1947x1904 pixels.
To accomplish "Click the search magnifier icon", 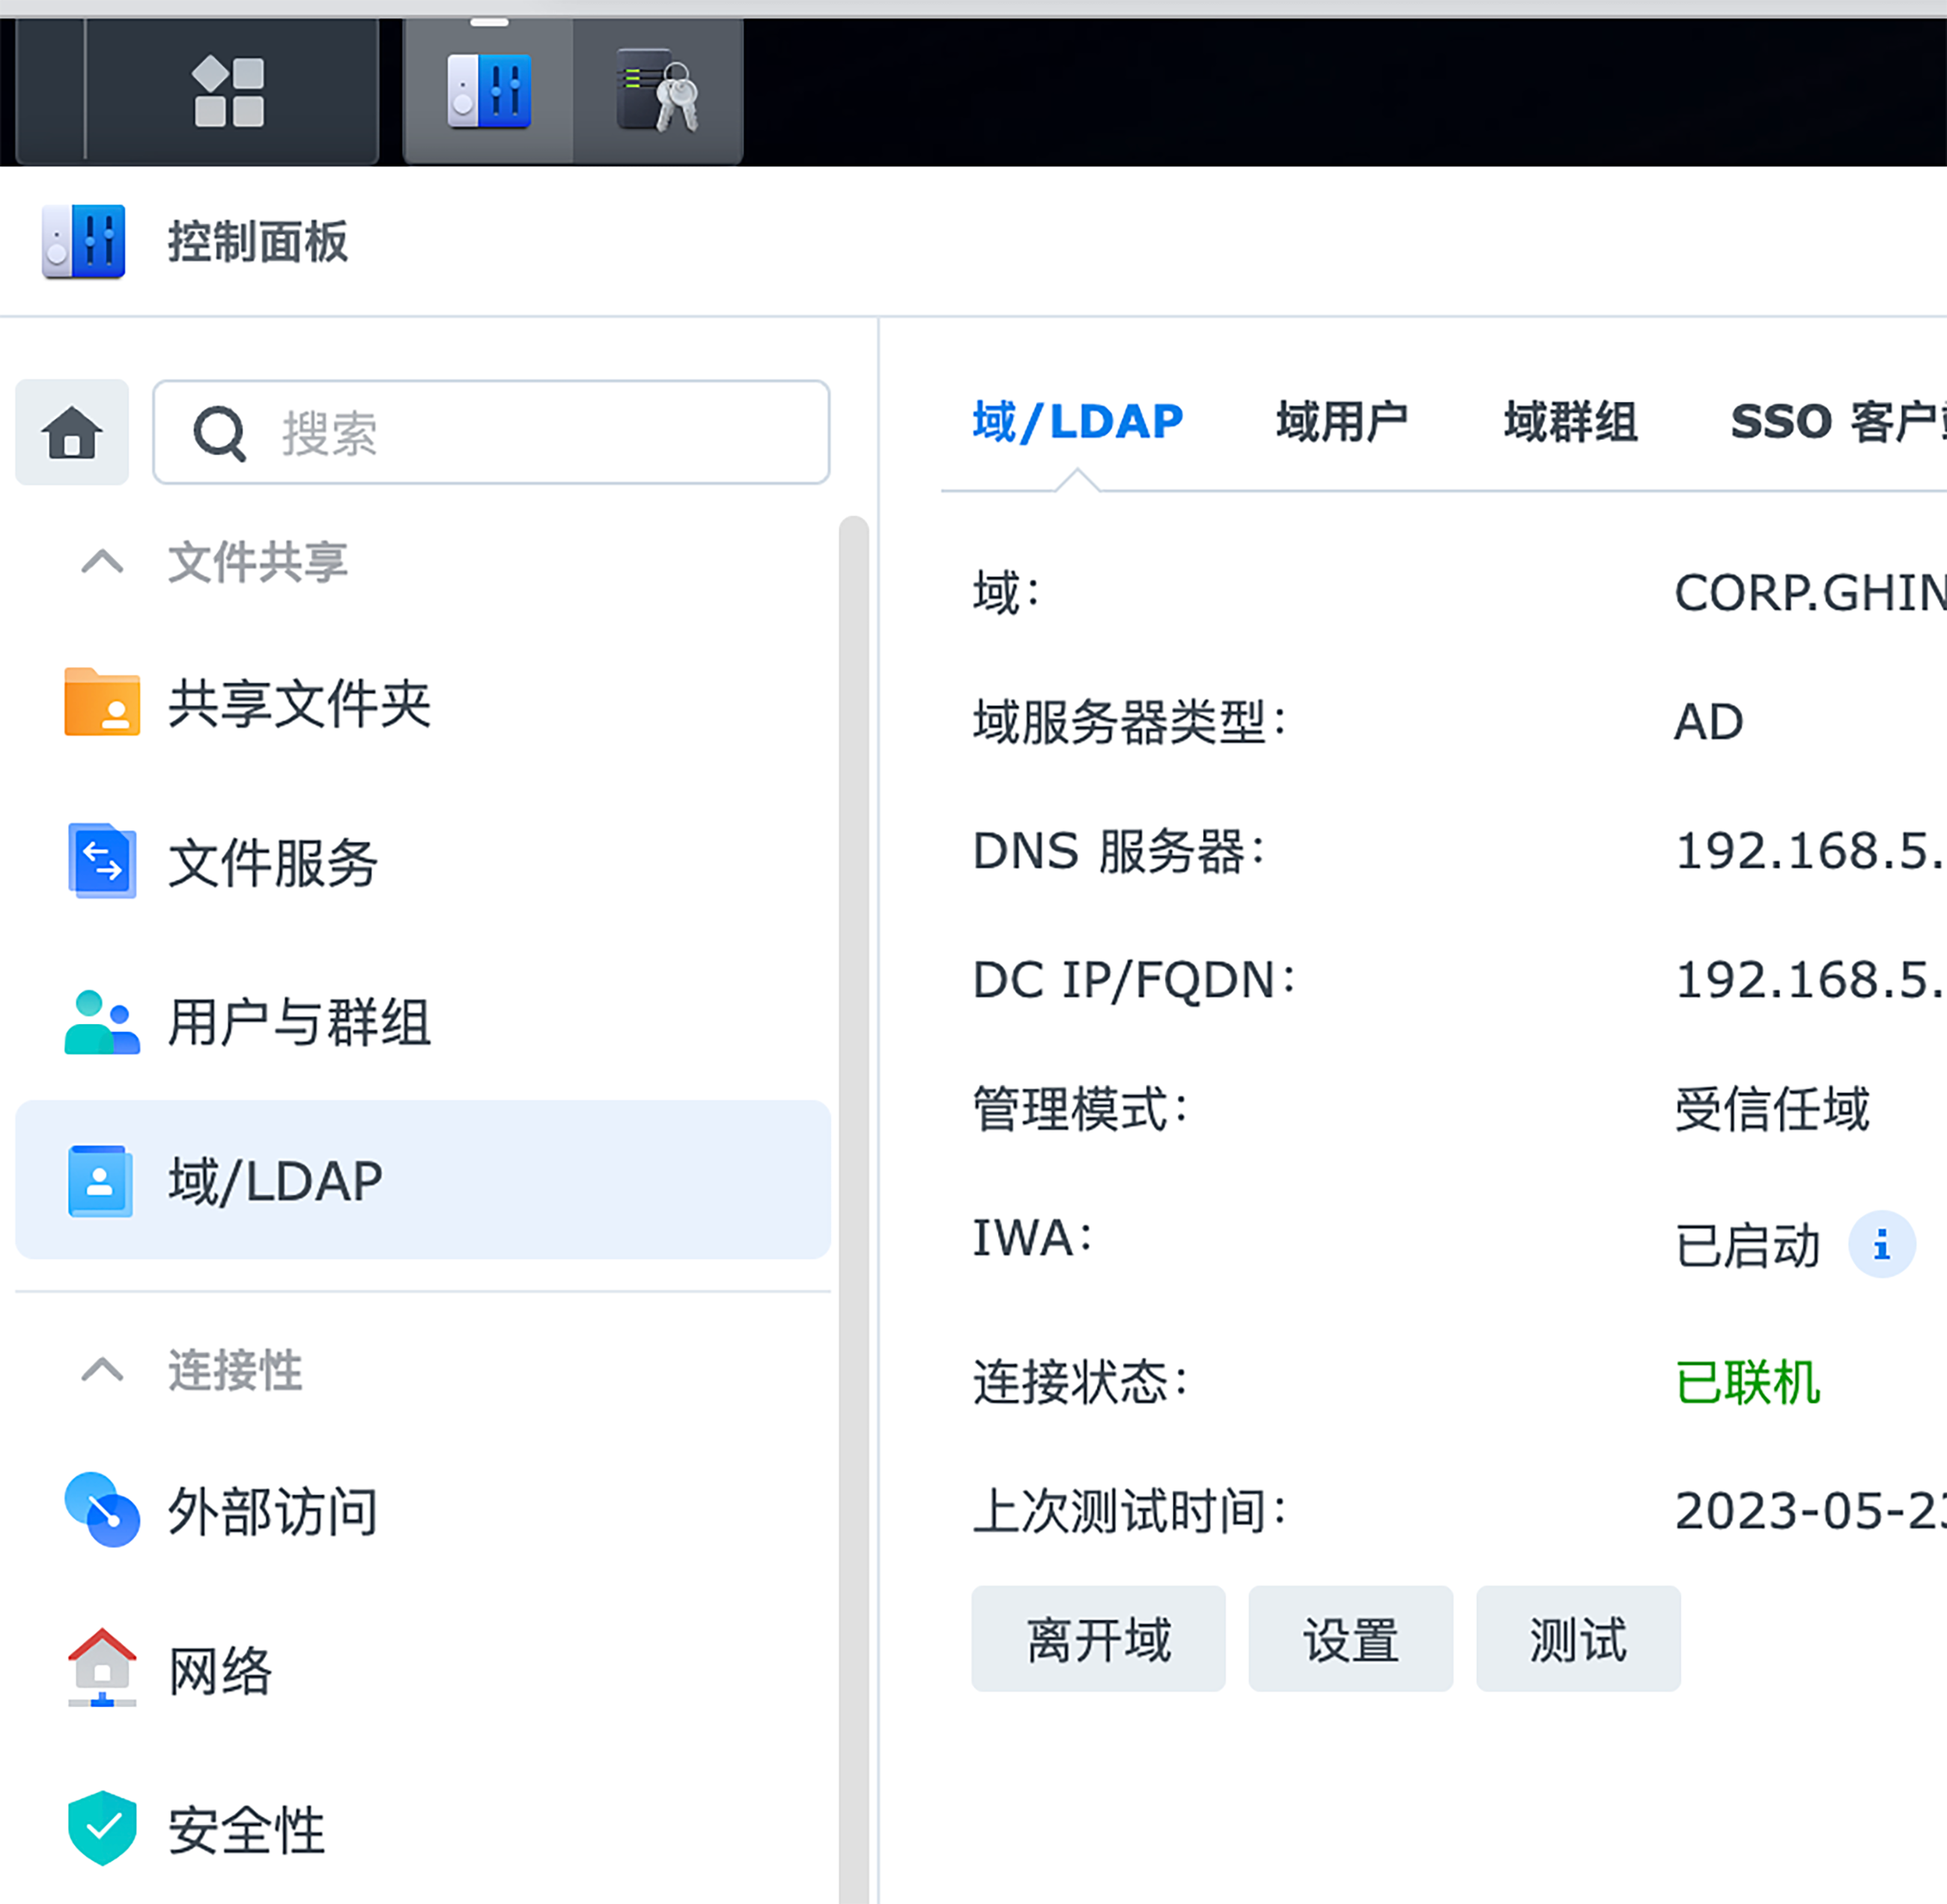I will pos(220,434).
